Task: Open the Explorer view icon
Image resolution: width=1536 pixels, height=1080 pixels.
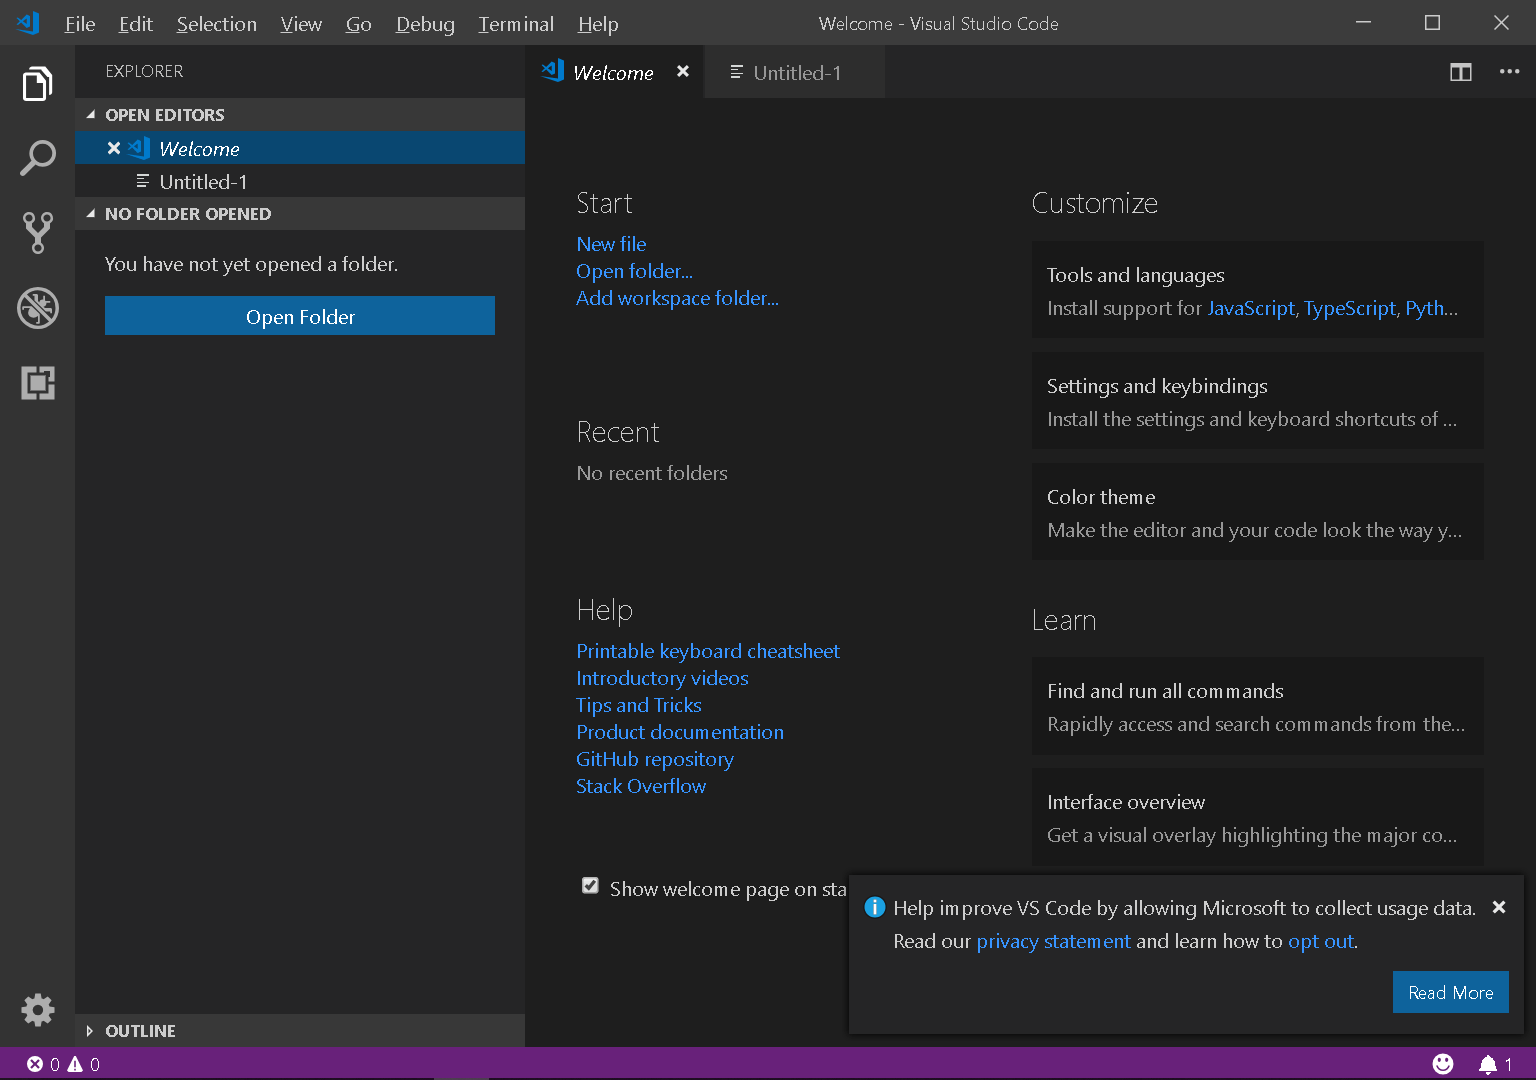Action: [x=37, y=83]
